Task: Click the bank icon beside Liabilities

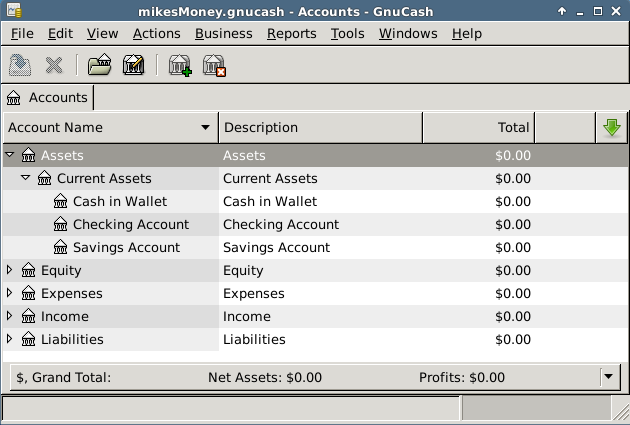Action: point(28,339)
